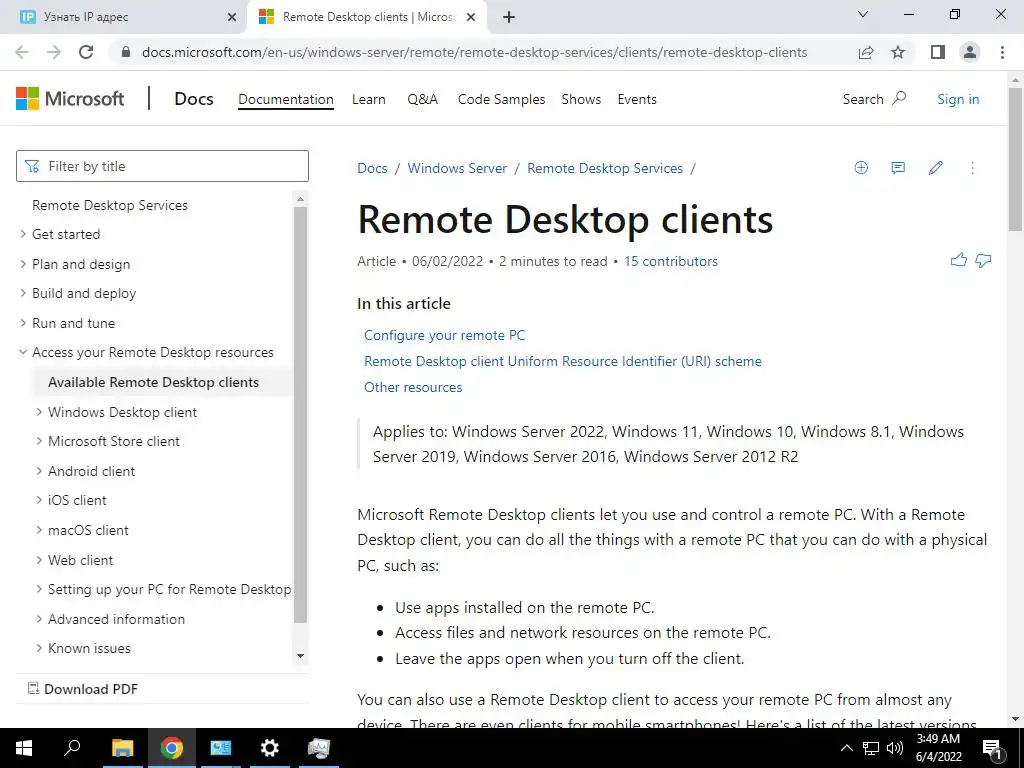The image size is (1024, 768).
Task: Open the 15 contributors link
Action: point(671,261)
